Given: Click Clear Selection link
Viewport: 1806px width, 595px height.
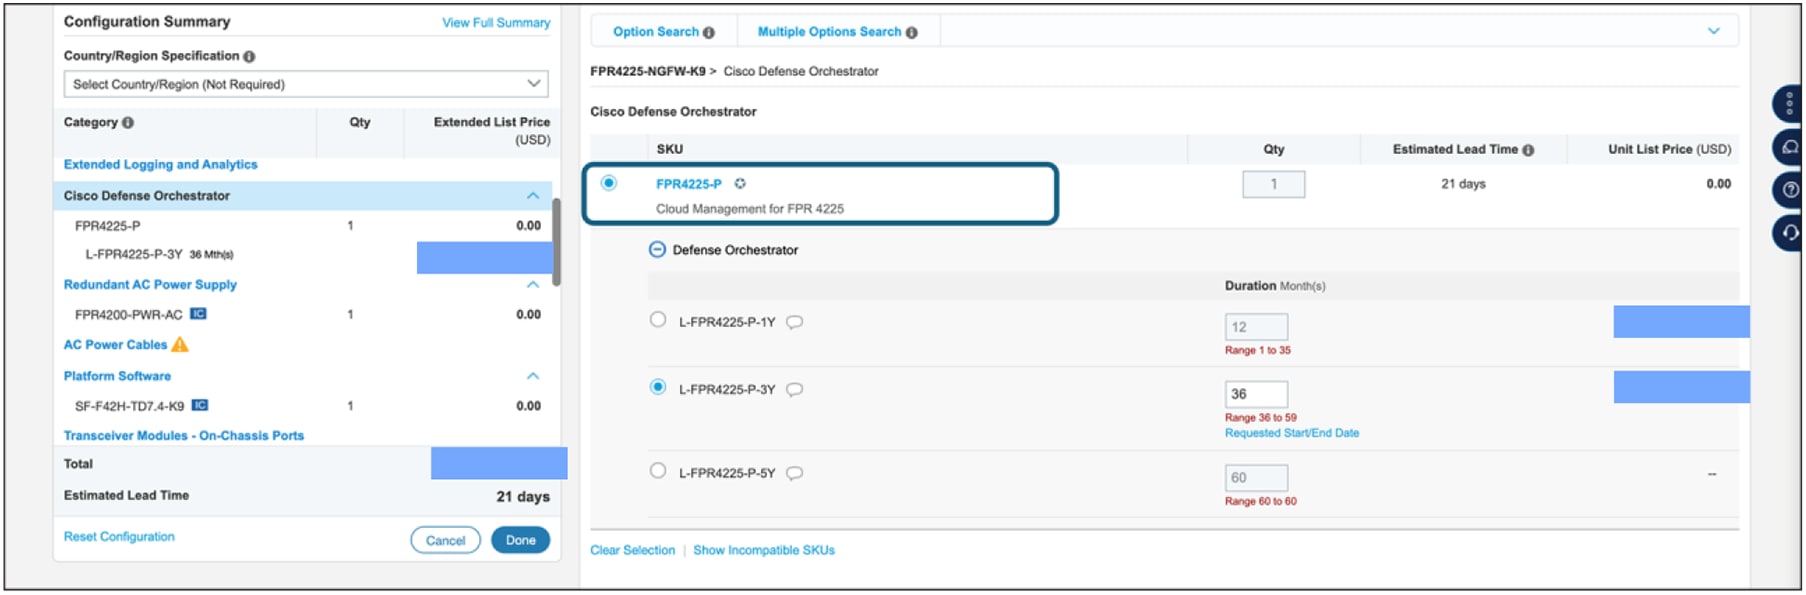Looking at the screenshot, I should pos(632,551).
